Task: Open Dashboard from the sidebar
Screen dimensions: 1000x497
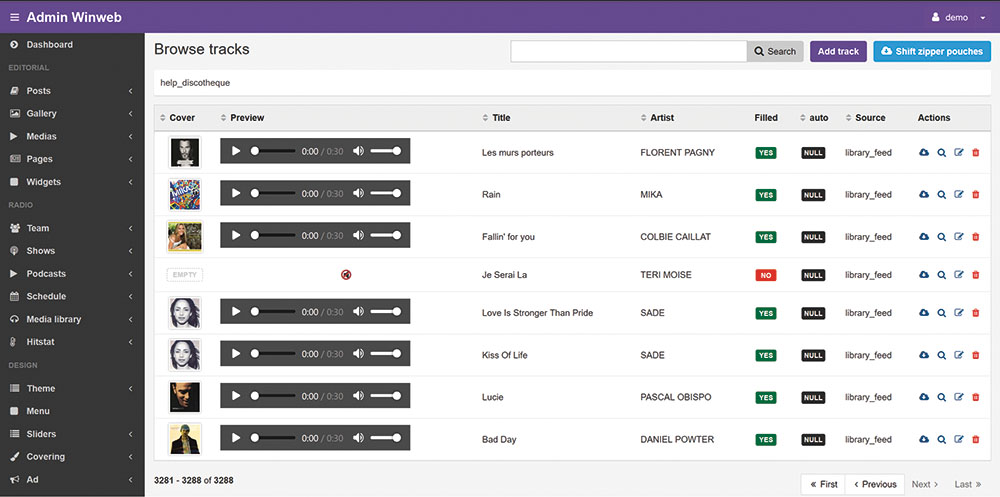Action: [49, 45]
